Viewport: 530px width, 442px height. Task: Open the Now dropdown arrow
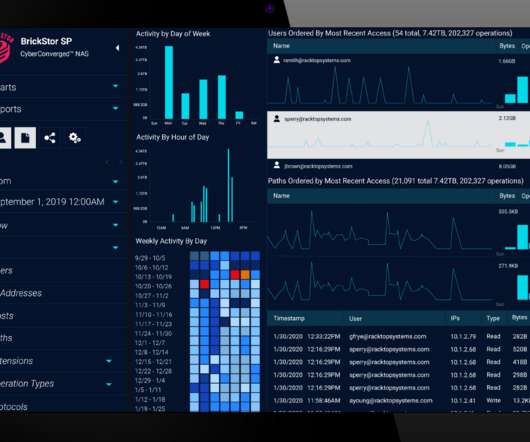(115, 225)
